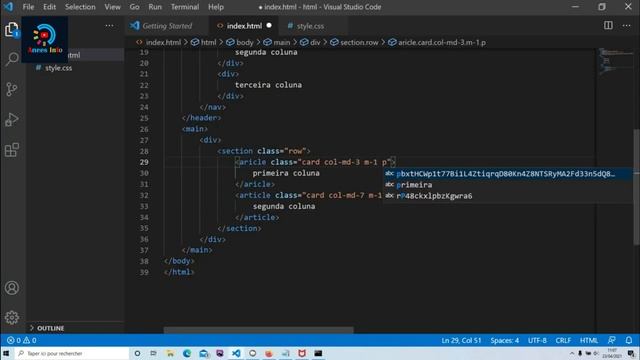Open Microsoft Edge from the taskbar

pos(187,353)
